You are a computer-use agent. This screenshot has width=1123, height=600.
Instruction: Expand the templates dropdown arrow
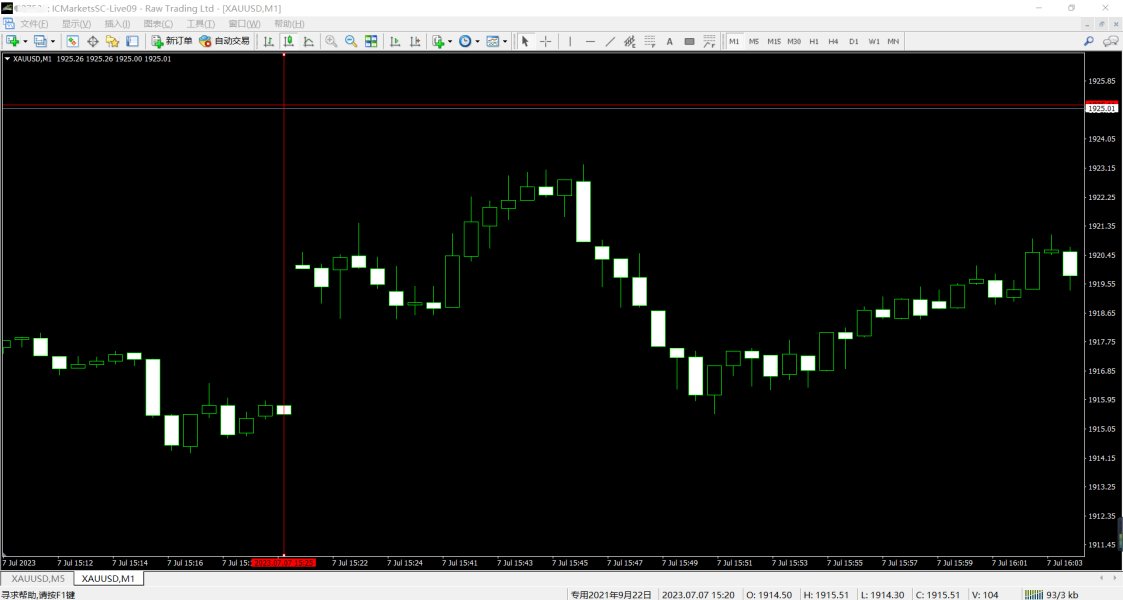click(505, 42)
